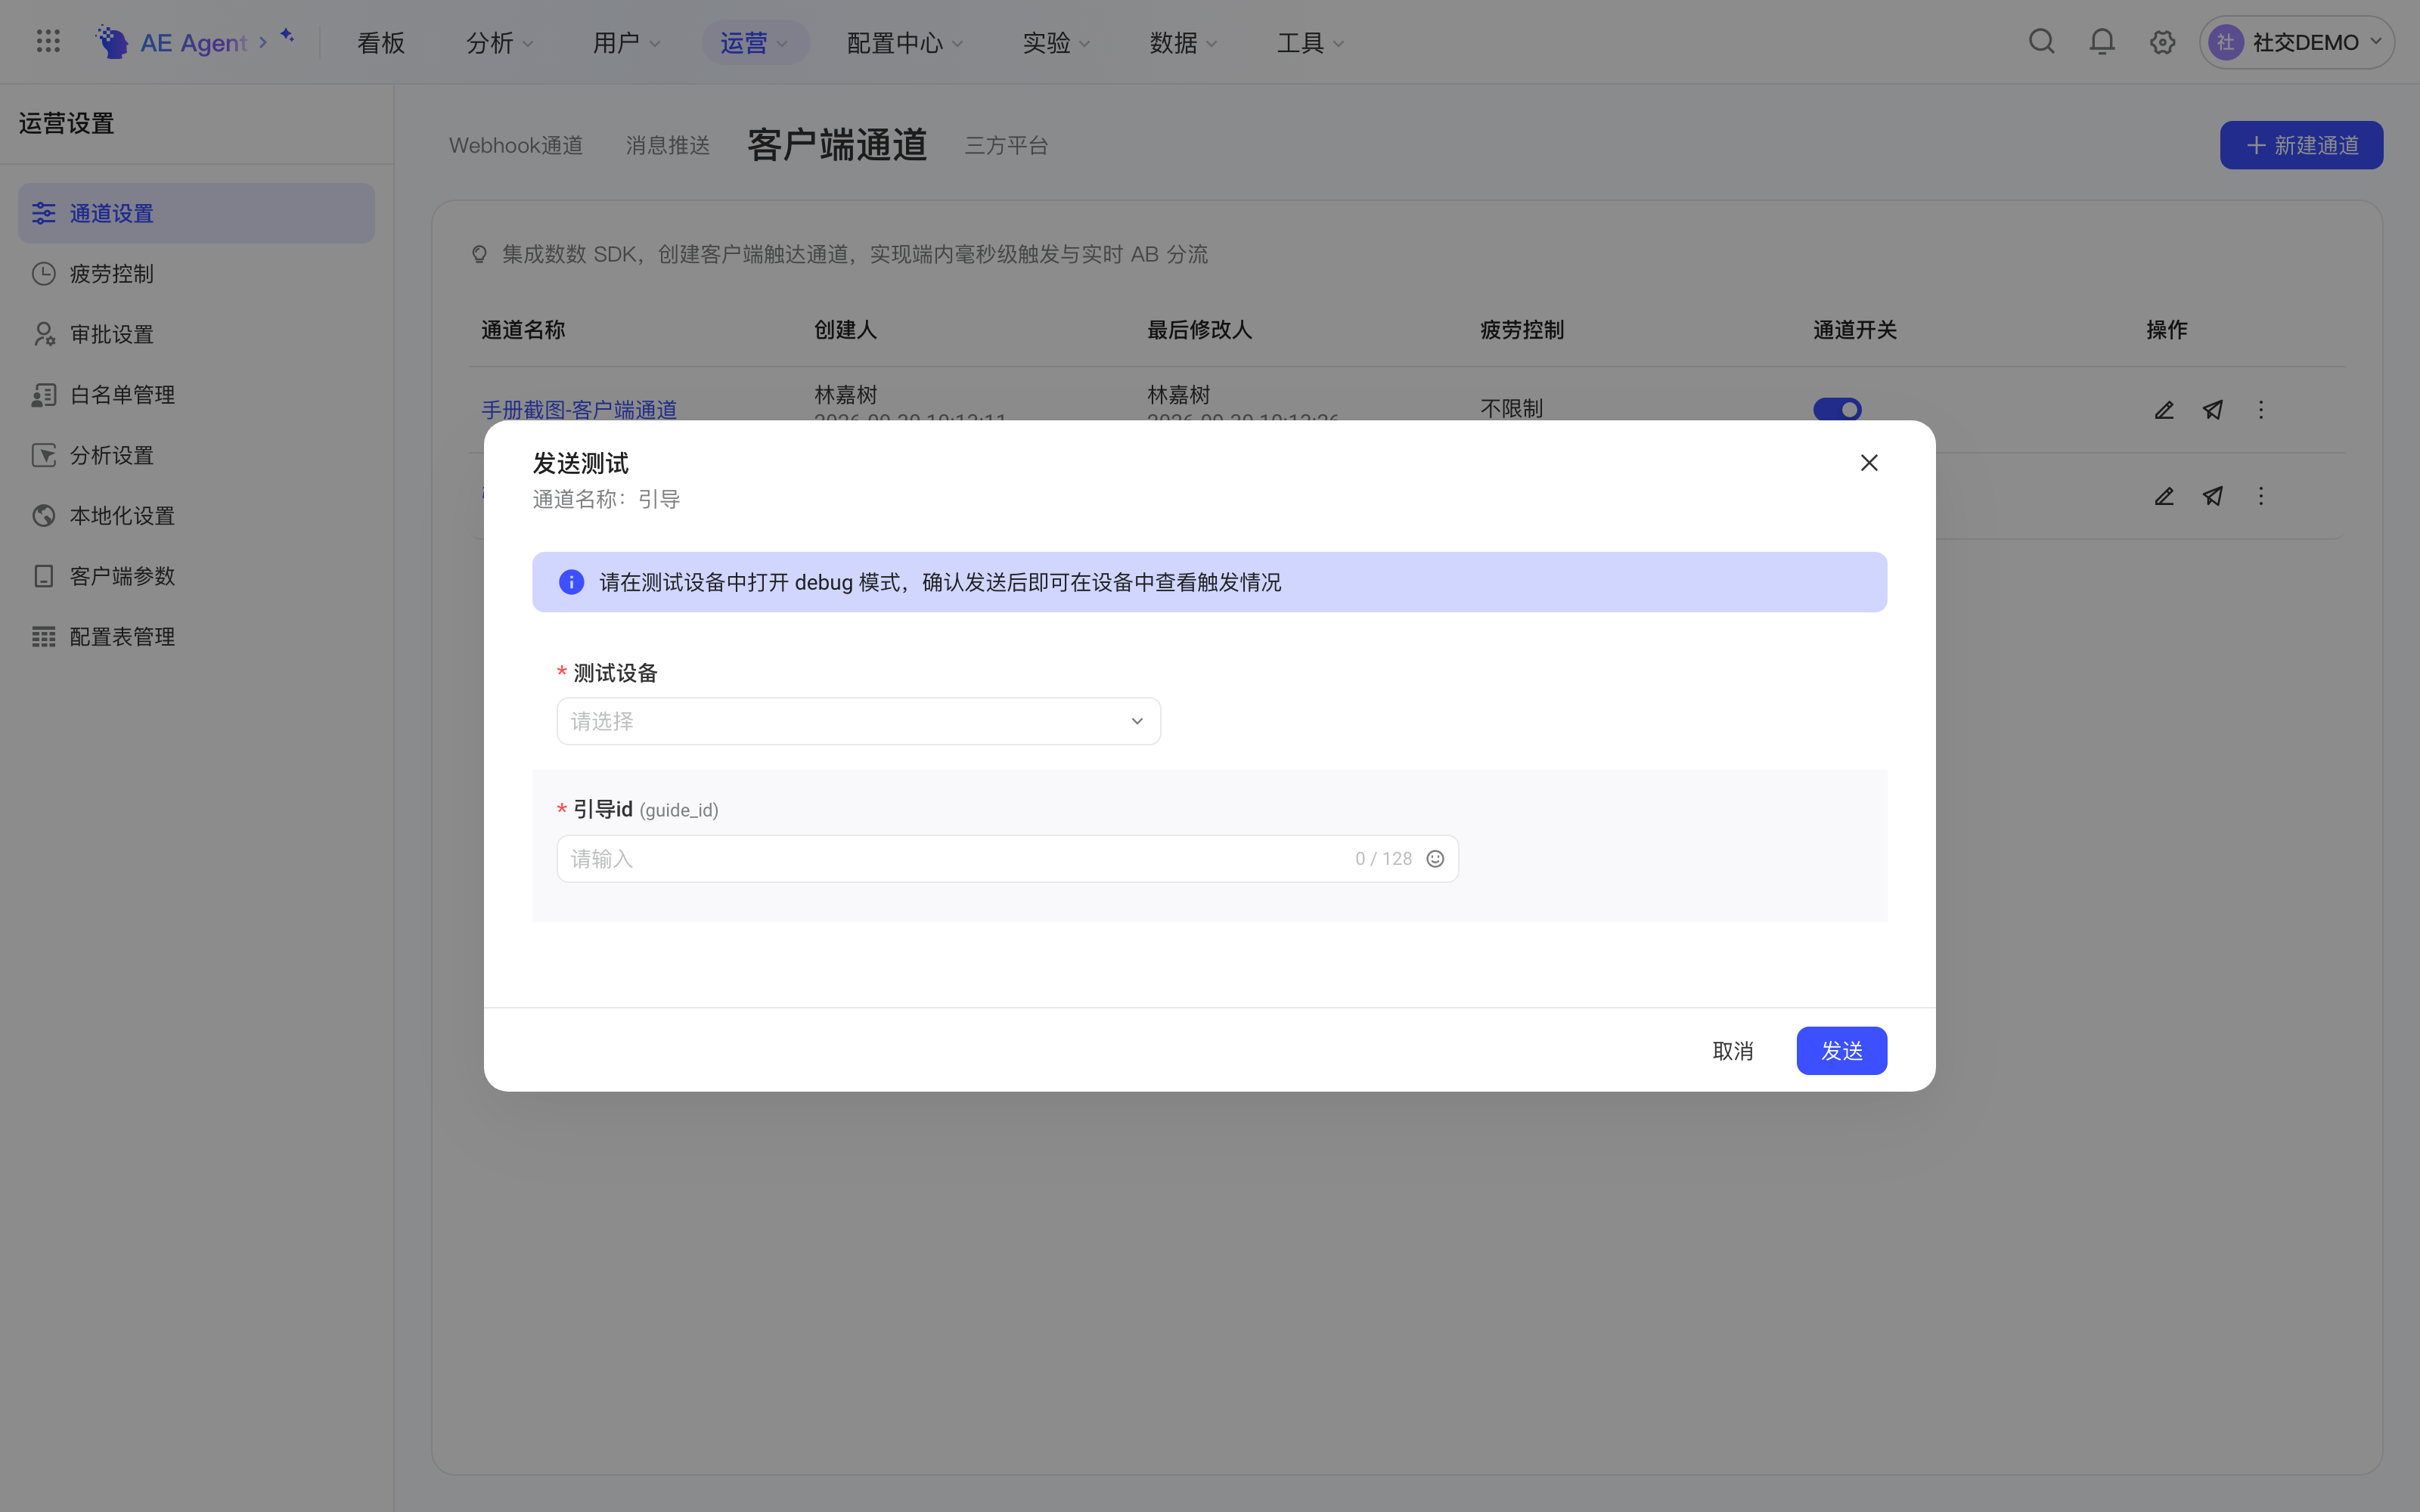Expand the 工具 menu
Screen dimensions: 2420x1512
coord(1310,43)
